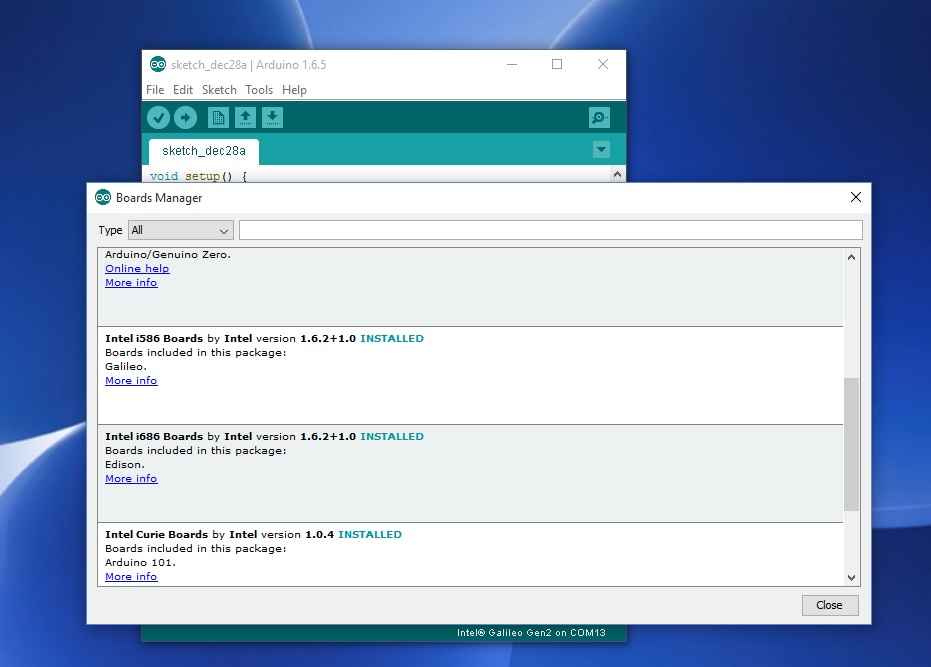This screenshot has width=931, height=667.
Task: Select the sketch_dec28a tab
Action: (204, 151)
